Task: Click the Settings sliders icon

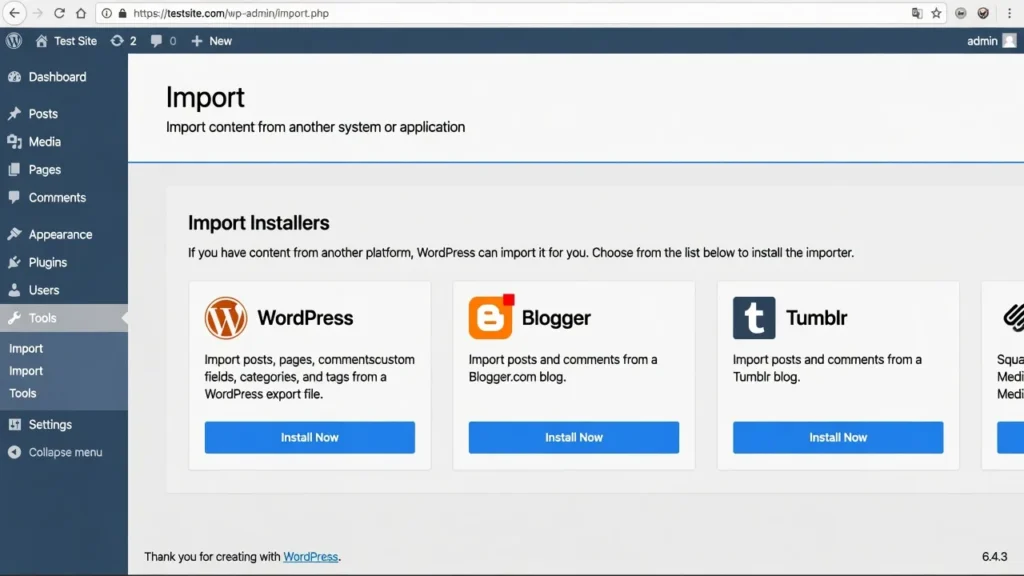Action: pyautogui.click(x=14, y=424)
